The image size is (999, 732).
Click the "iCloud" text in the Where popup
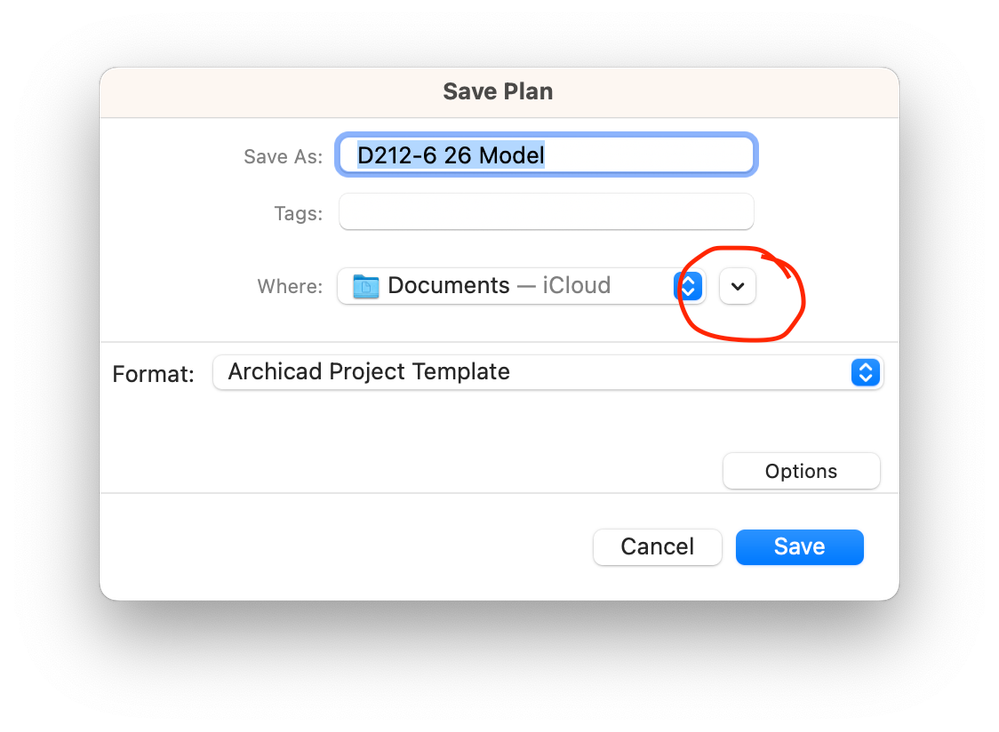pyautogui.click(x=576, y=286)
